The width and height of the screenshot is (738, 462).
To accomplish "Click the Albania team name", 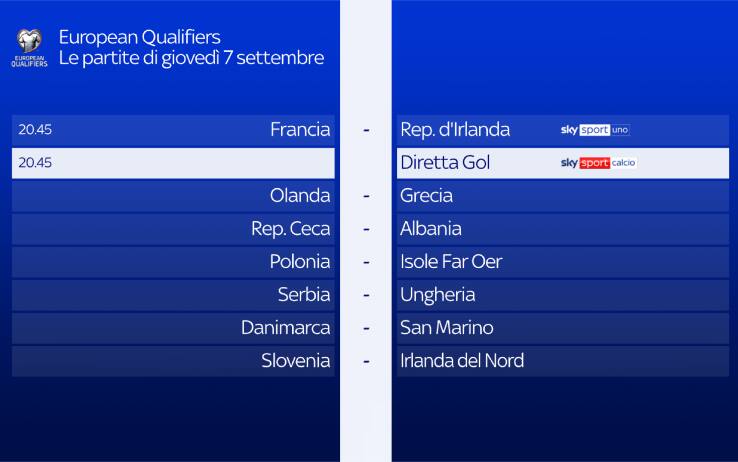I will coord(431,229).
